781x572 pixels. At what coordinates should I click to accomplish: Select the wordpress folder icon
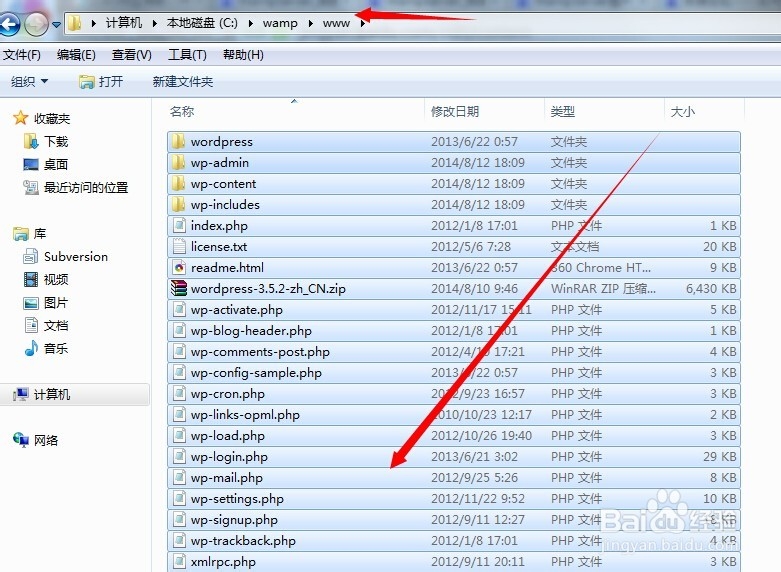pos(178,142)
